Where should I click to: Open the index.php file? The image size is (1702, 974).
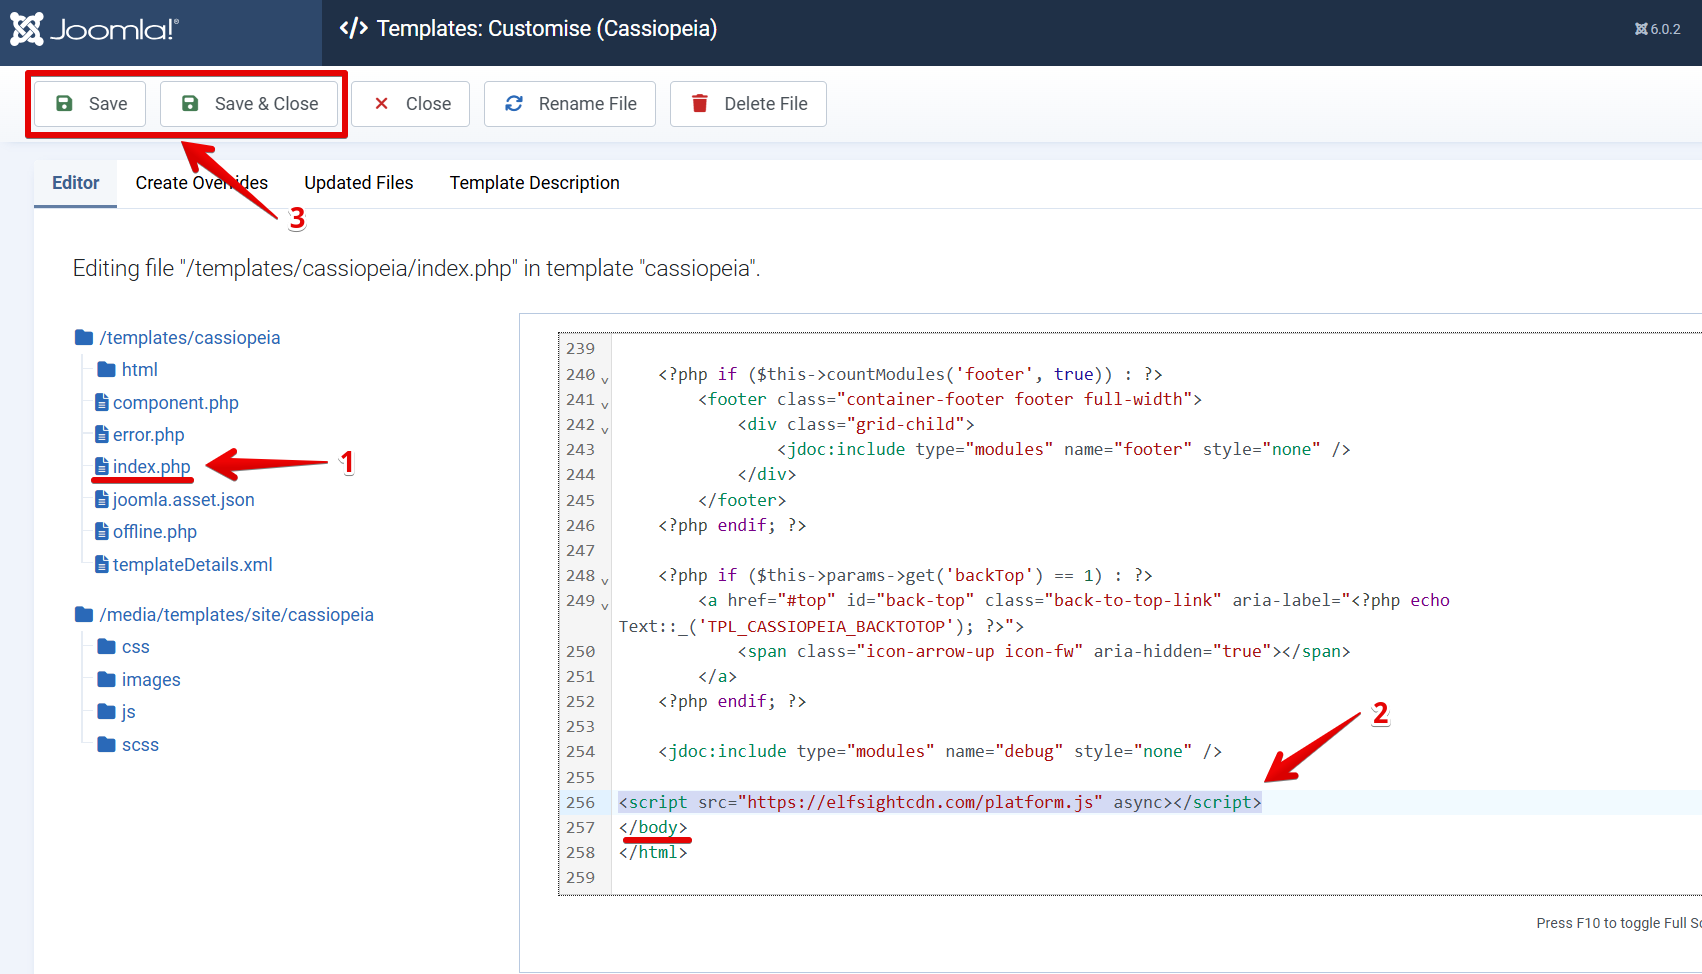pyautogui.click(x=151, y=467)
